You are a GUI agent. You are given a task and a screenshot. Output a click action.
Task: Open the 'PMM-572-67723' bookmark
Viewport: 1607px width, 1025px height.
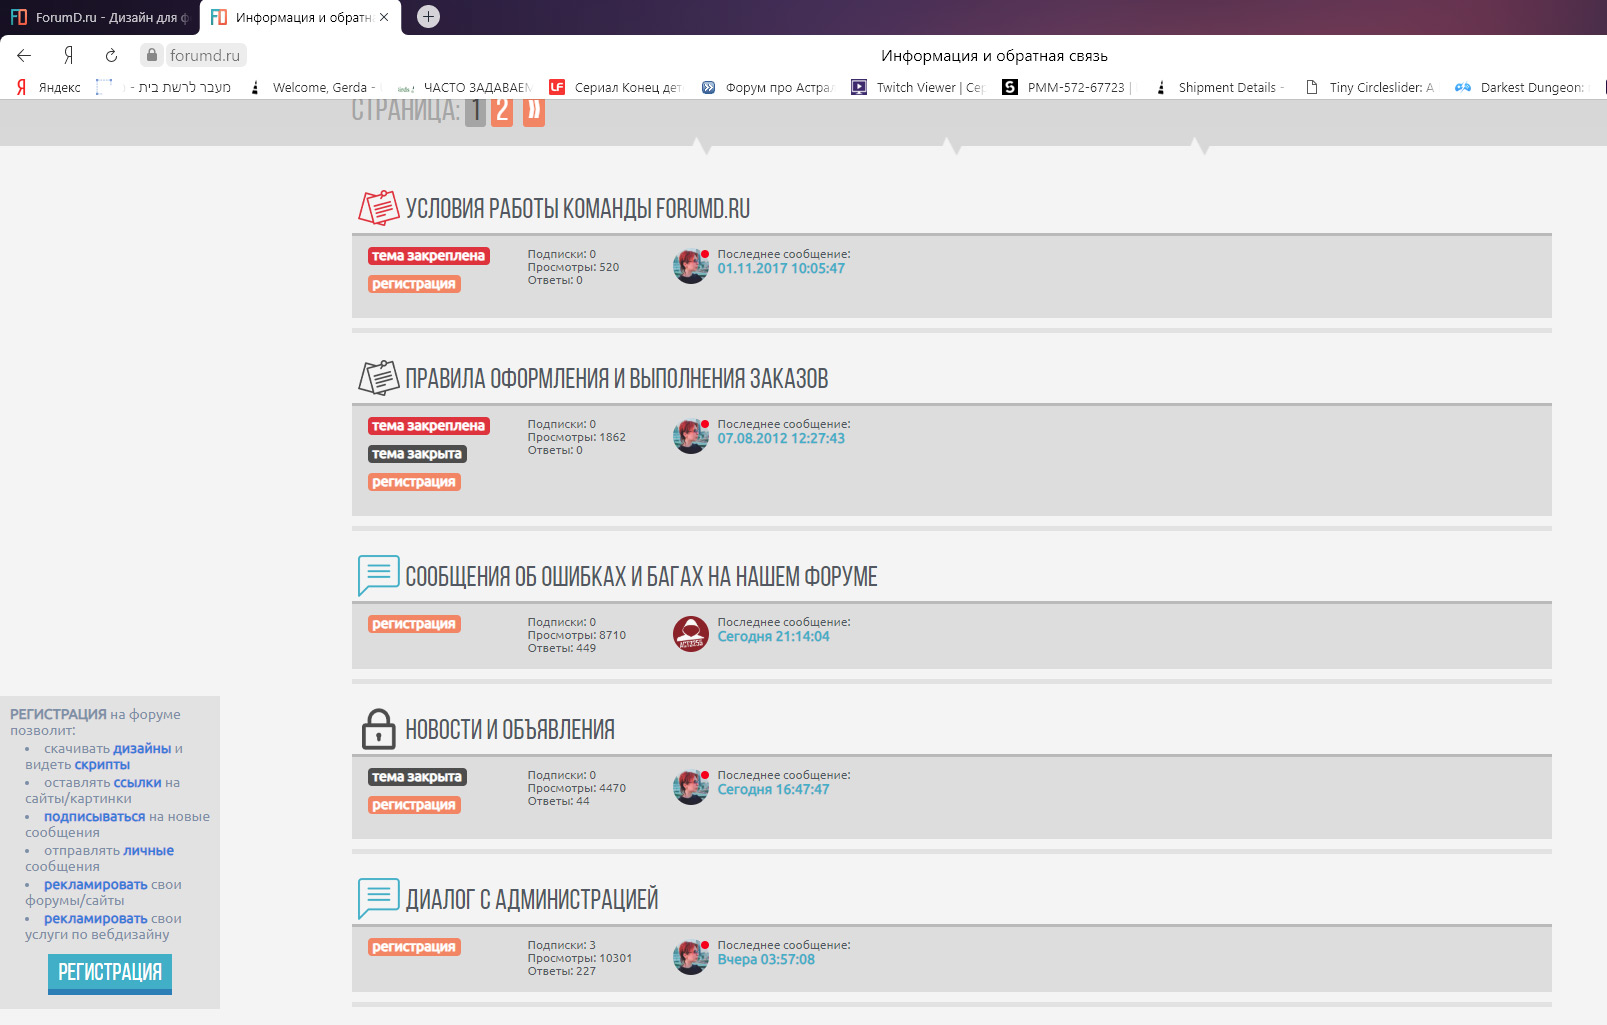[x=1068, y=88]
